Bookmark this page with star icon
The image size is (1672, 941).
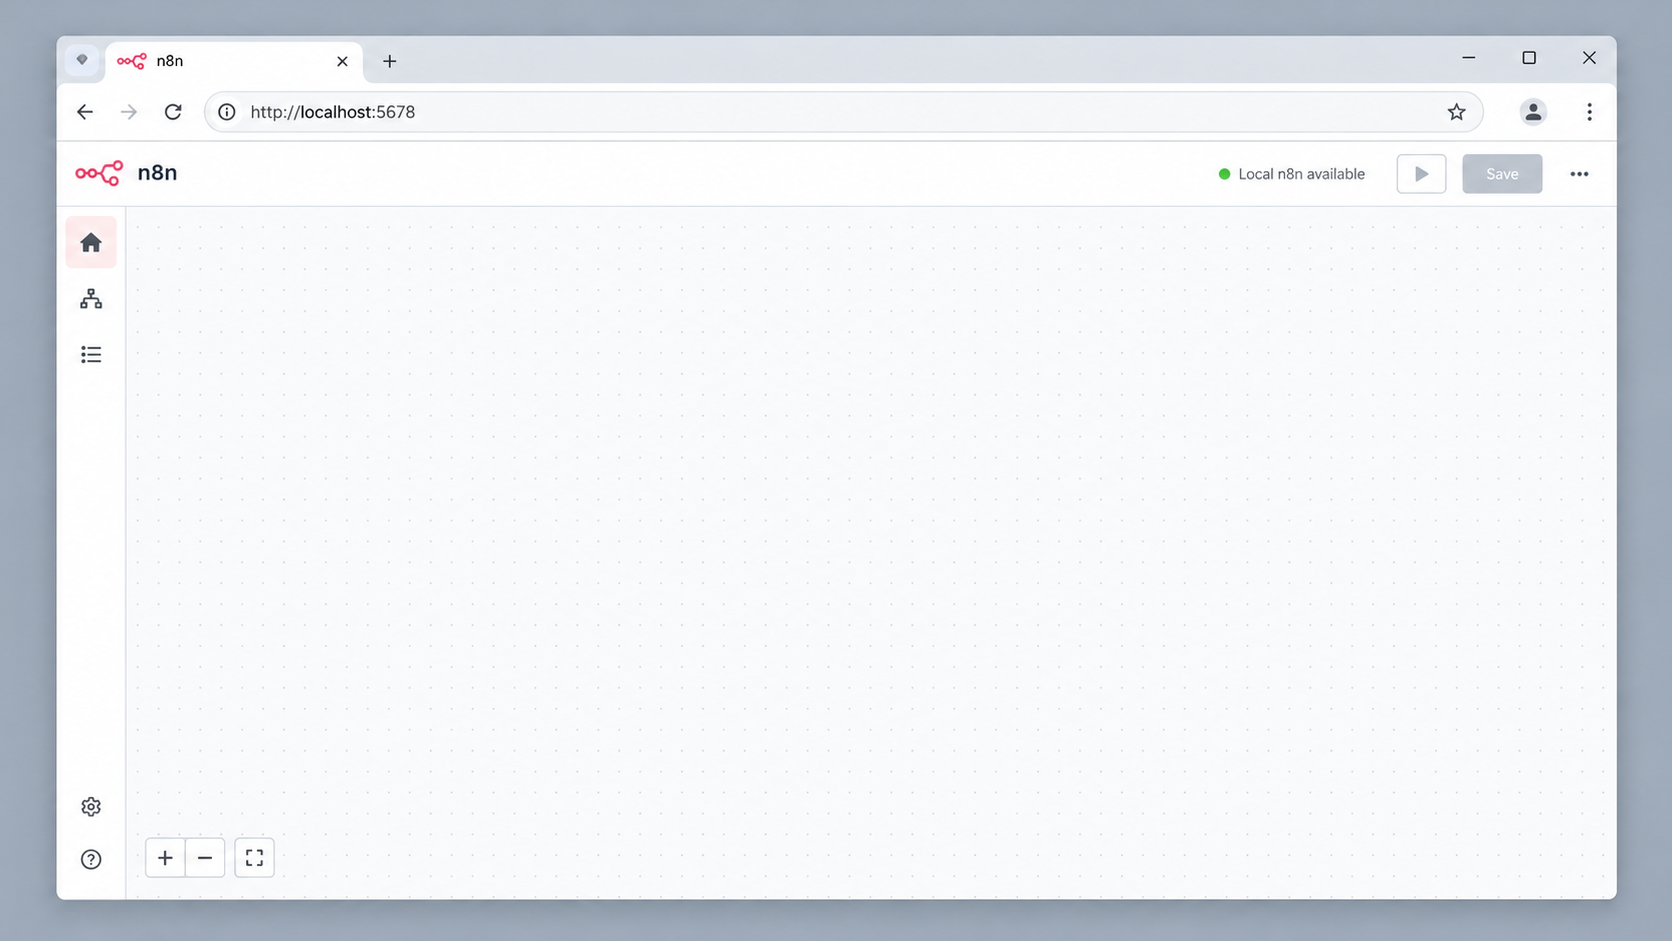coord(1456,112)
